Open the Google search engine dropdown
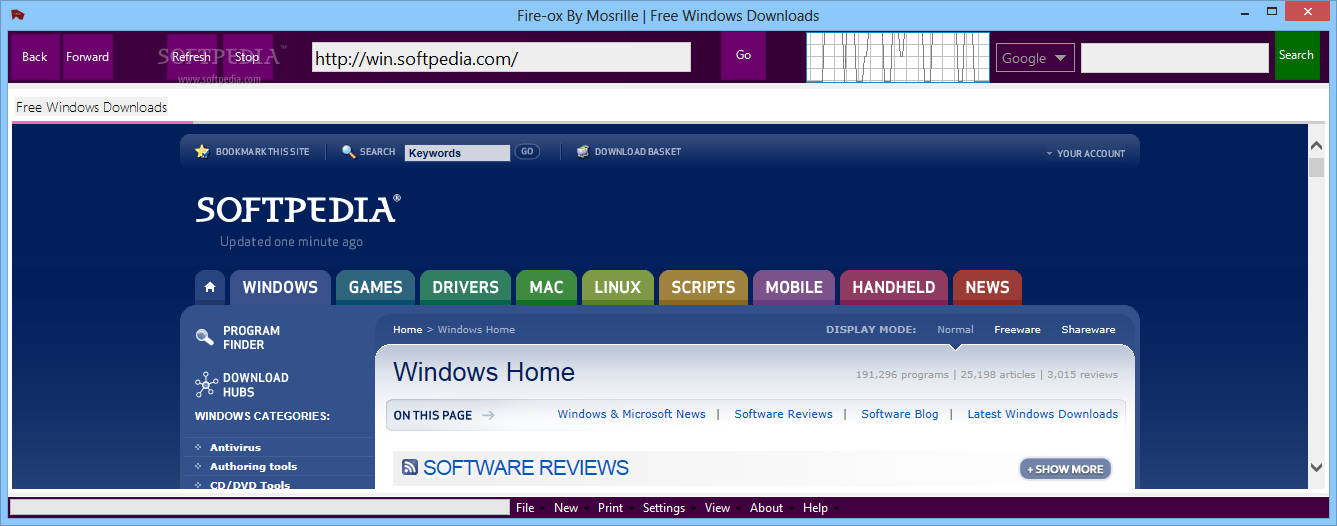This screenshot has width=1337, height=526. click(x=1035, y=58)
